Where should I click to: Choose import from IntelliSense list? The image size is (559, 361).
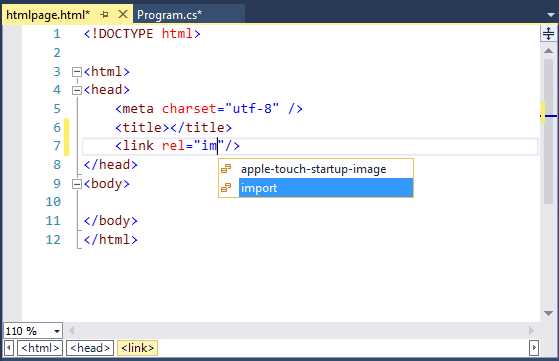tap(316, 187)
